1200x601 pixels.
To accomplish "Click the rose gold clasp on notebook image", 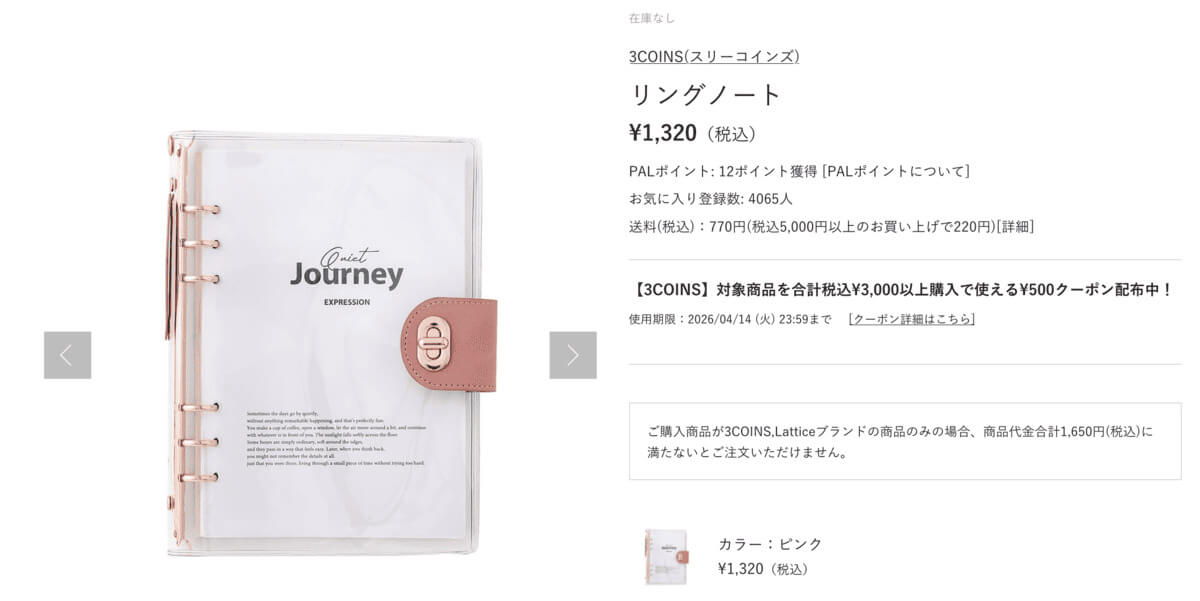I will [x=438, y=343].
